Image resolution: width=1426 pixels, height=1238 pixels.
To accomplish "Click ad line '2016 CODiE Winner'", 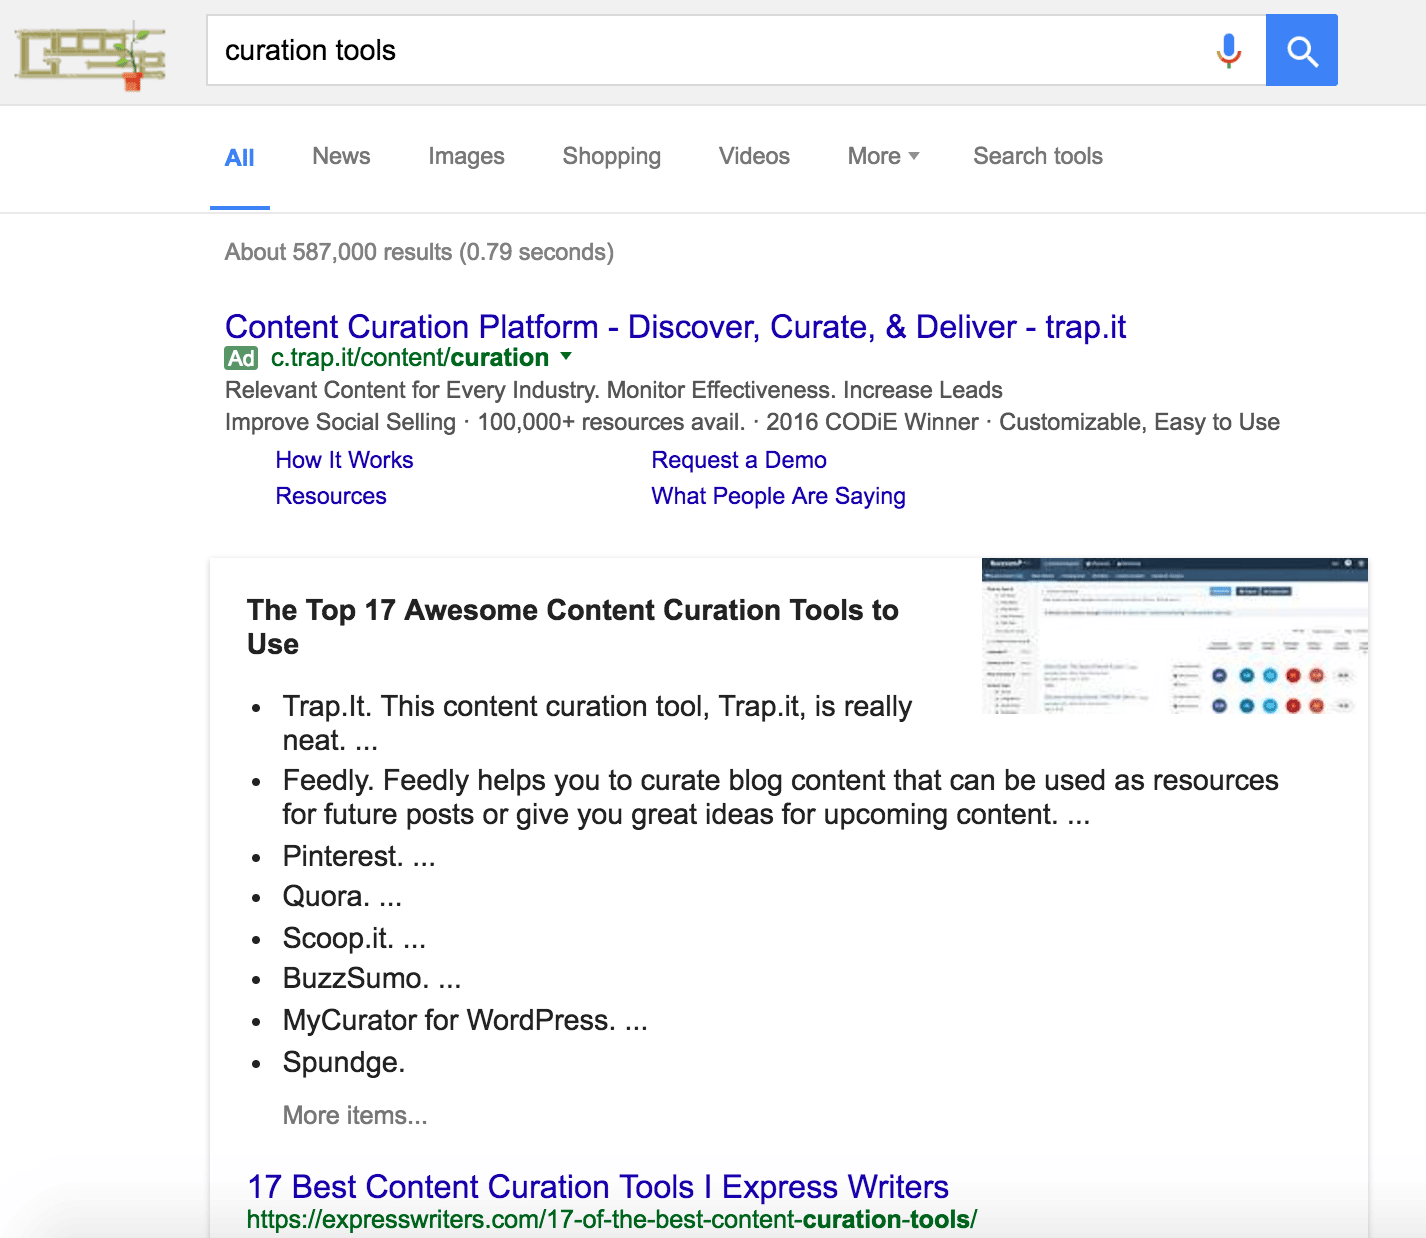I will (x=872, y=422).
